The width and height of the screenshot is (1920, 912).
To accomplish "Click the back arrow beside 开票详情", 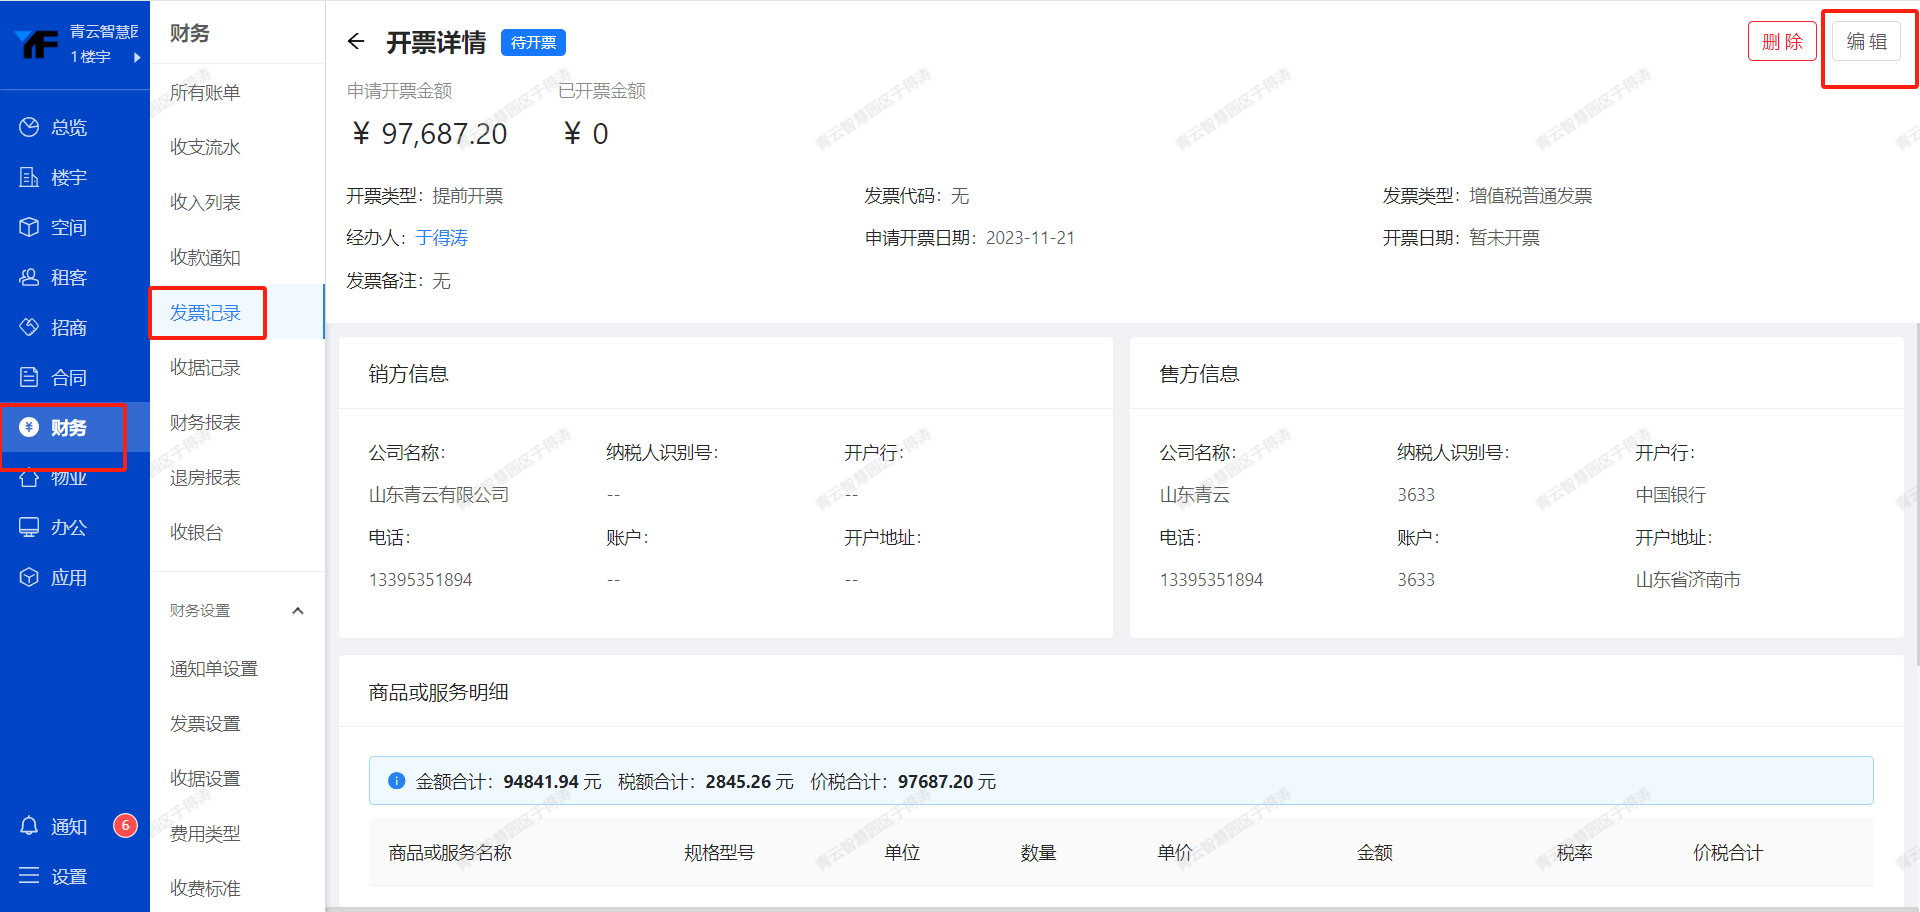I will coord(356,41).
